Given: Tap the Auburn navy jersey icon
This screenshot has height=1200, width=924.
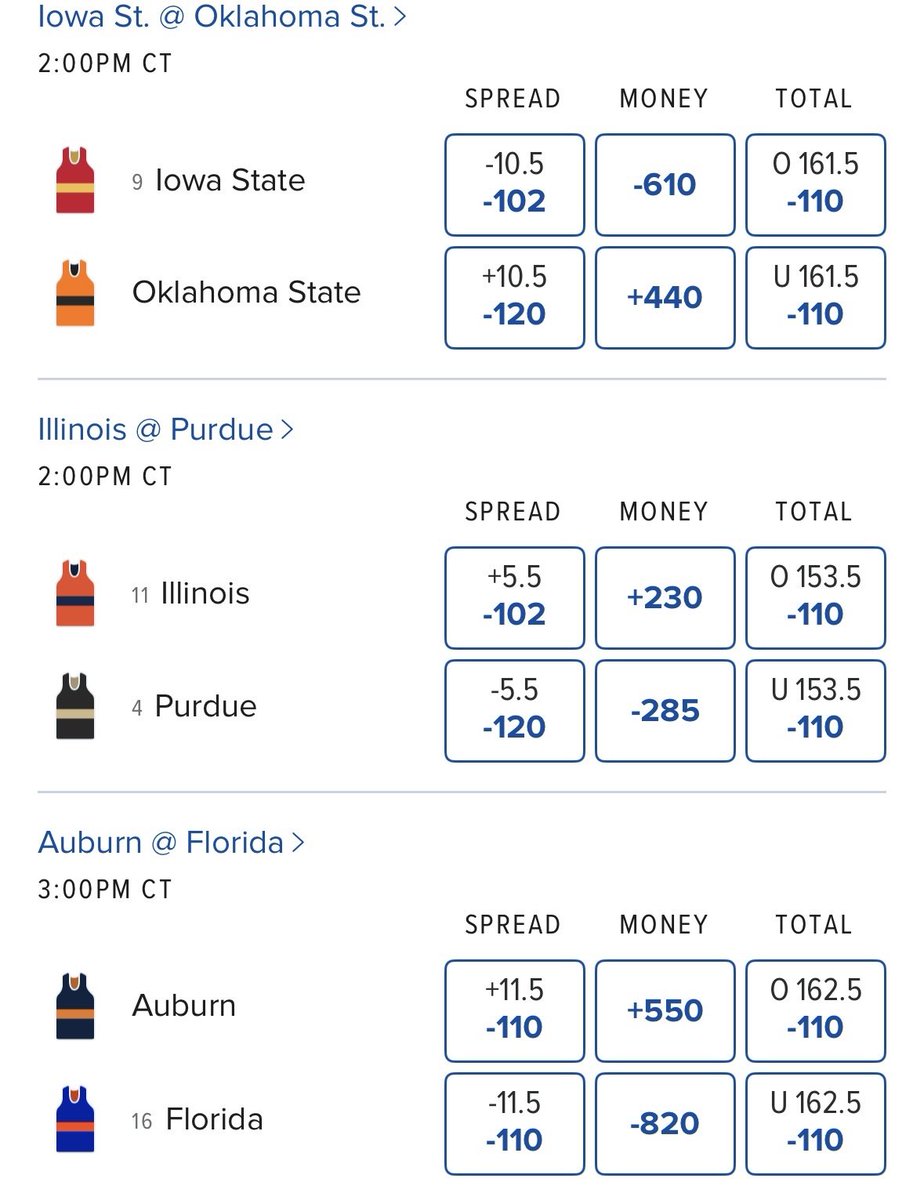Looking at the screenshot, I should (75, 1006).
